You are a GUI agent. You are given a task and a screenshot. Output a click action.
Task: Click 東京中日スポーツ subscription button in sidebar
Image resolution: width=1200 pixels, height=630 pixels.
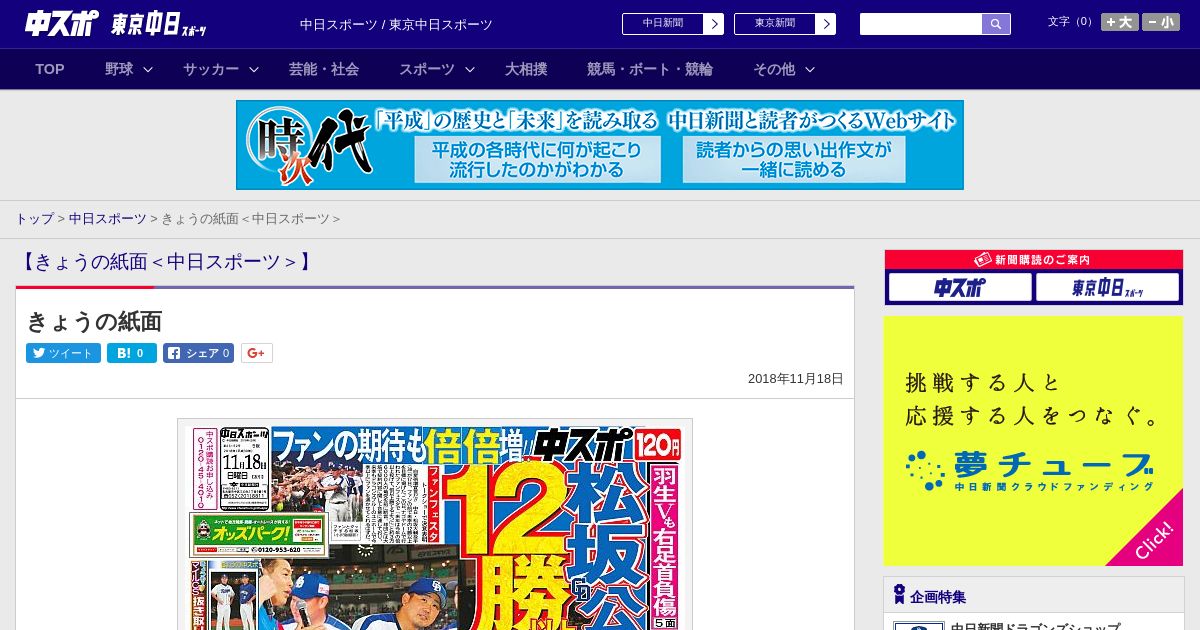tap(1107, 288)
